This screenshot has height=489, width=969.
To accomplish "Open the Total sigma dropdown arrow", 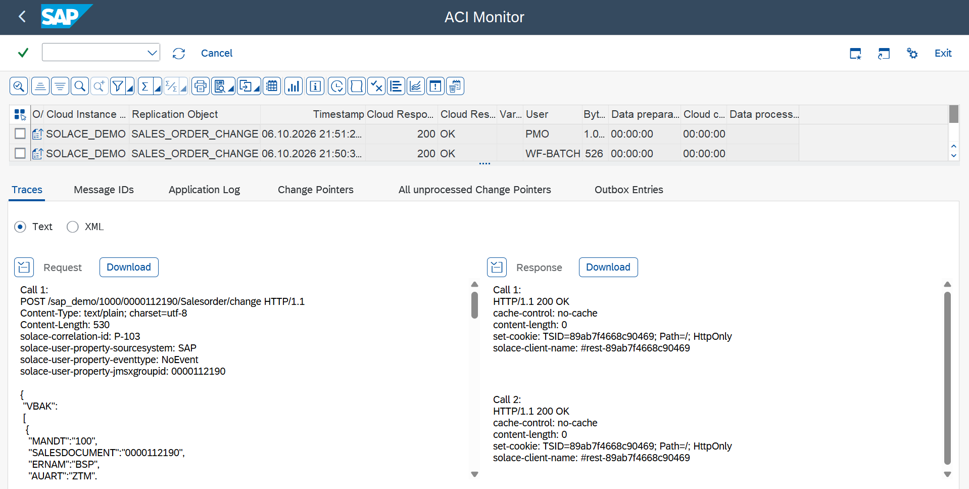I will [x=157, y=90].
